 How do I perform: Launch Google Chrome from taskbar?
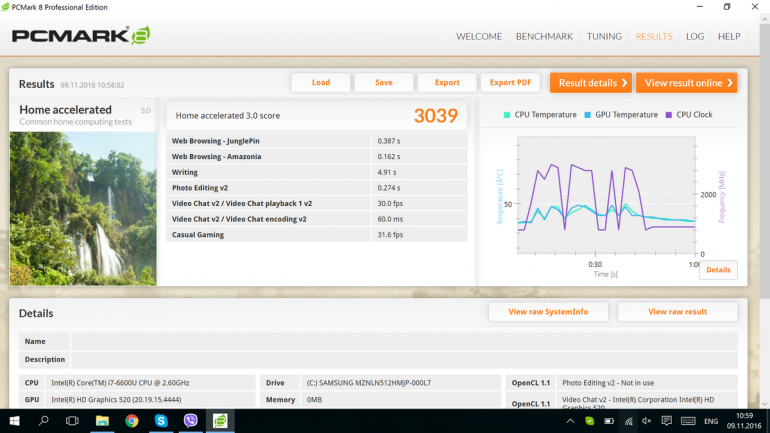(132, 421)
